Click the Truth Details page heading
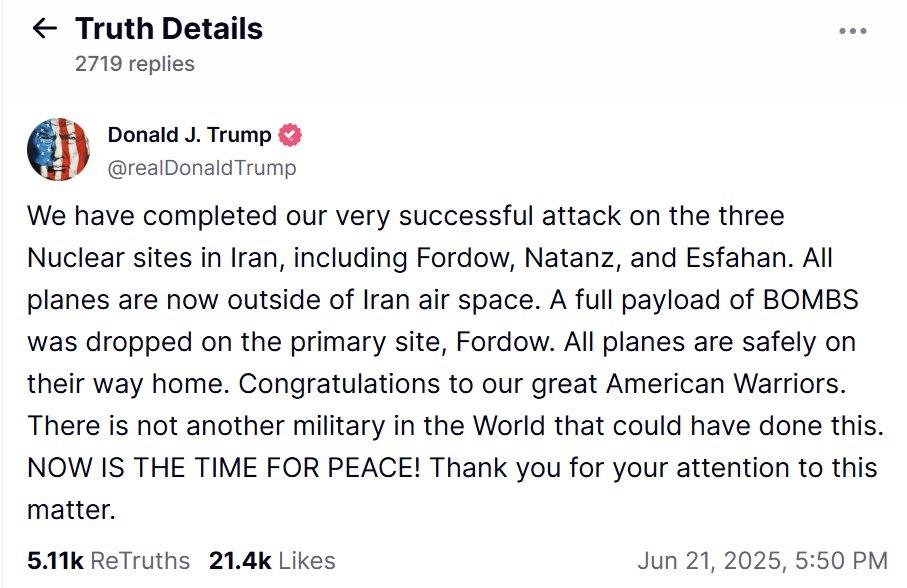 pos(169,29)
